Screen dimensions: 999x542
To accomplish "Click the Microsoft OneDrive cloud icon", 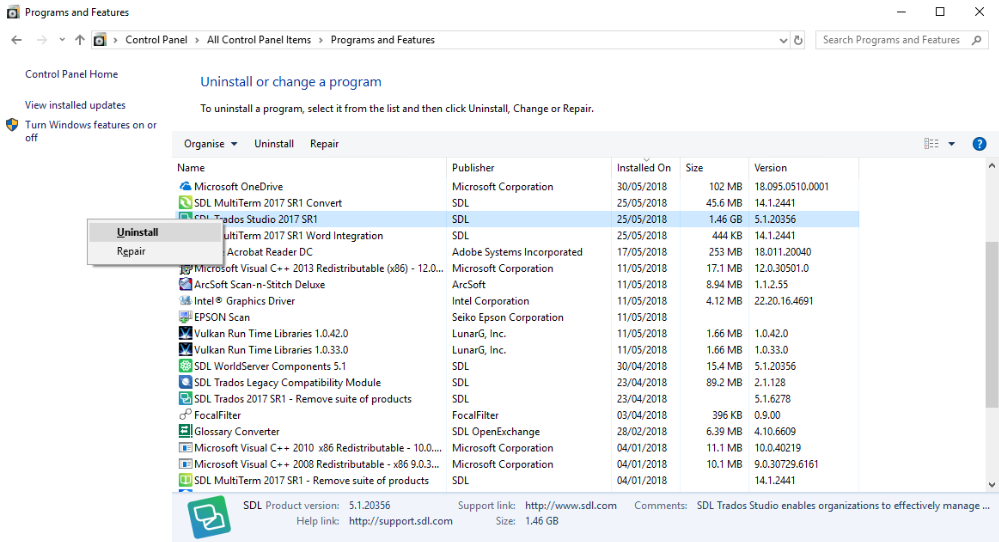I will pos(185,187).
